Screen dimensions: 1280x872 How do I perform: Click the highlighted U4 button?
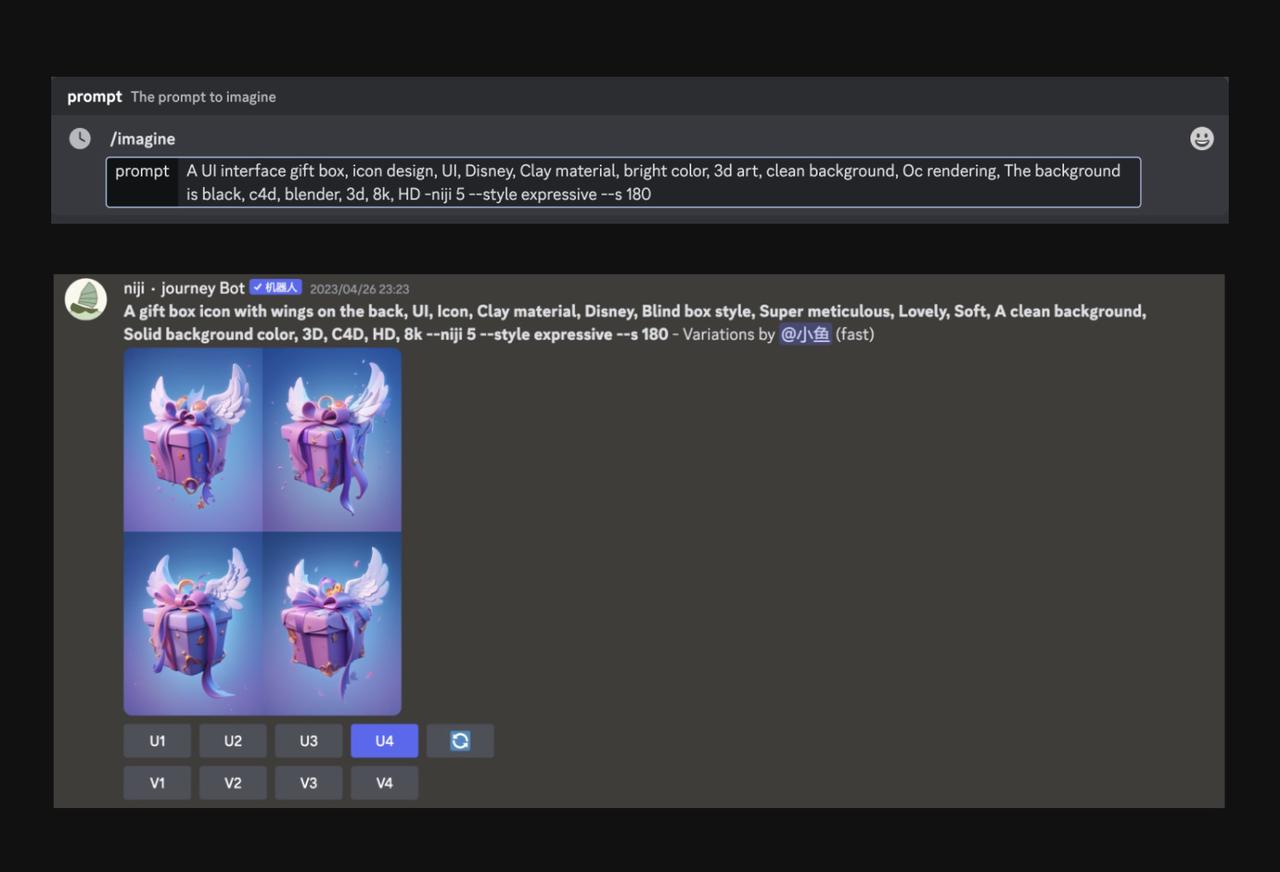pos(384,741)
